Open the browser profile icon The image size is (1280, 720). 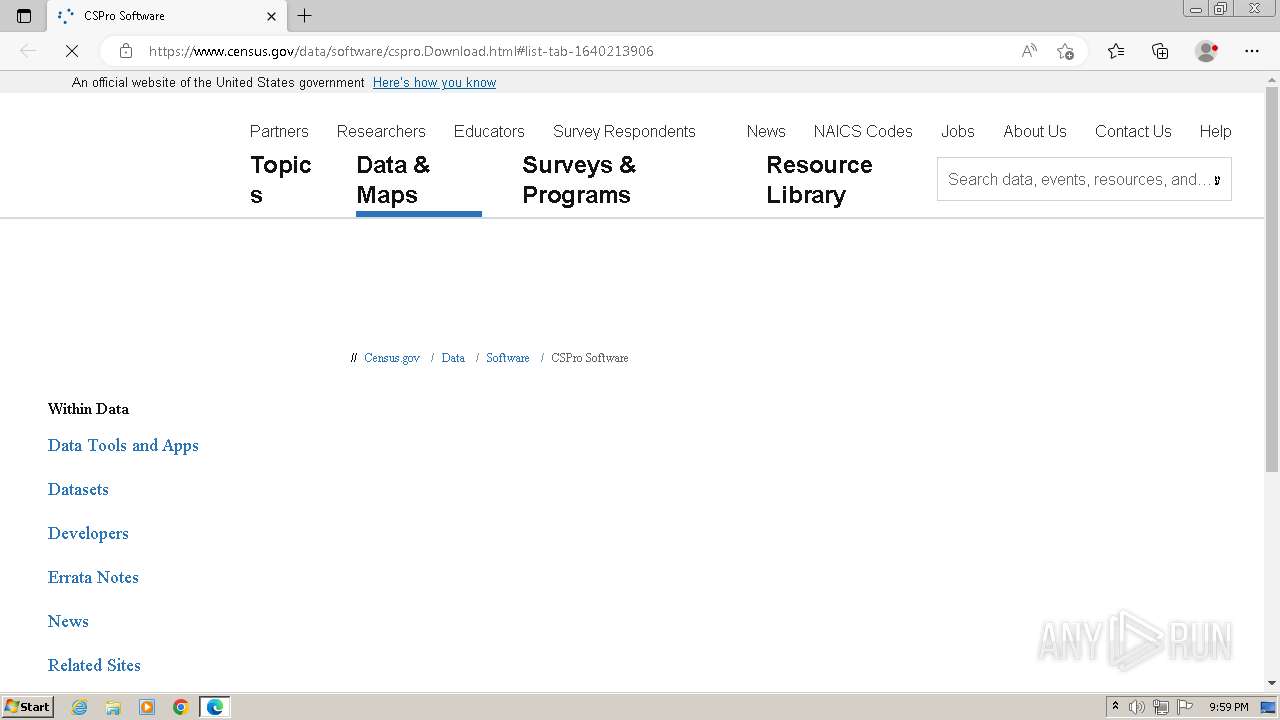pos(1206,51)
